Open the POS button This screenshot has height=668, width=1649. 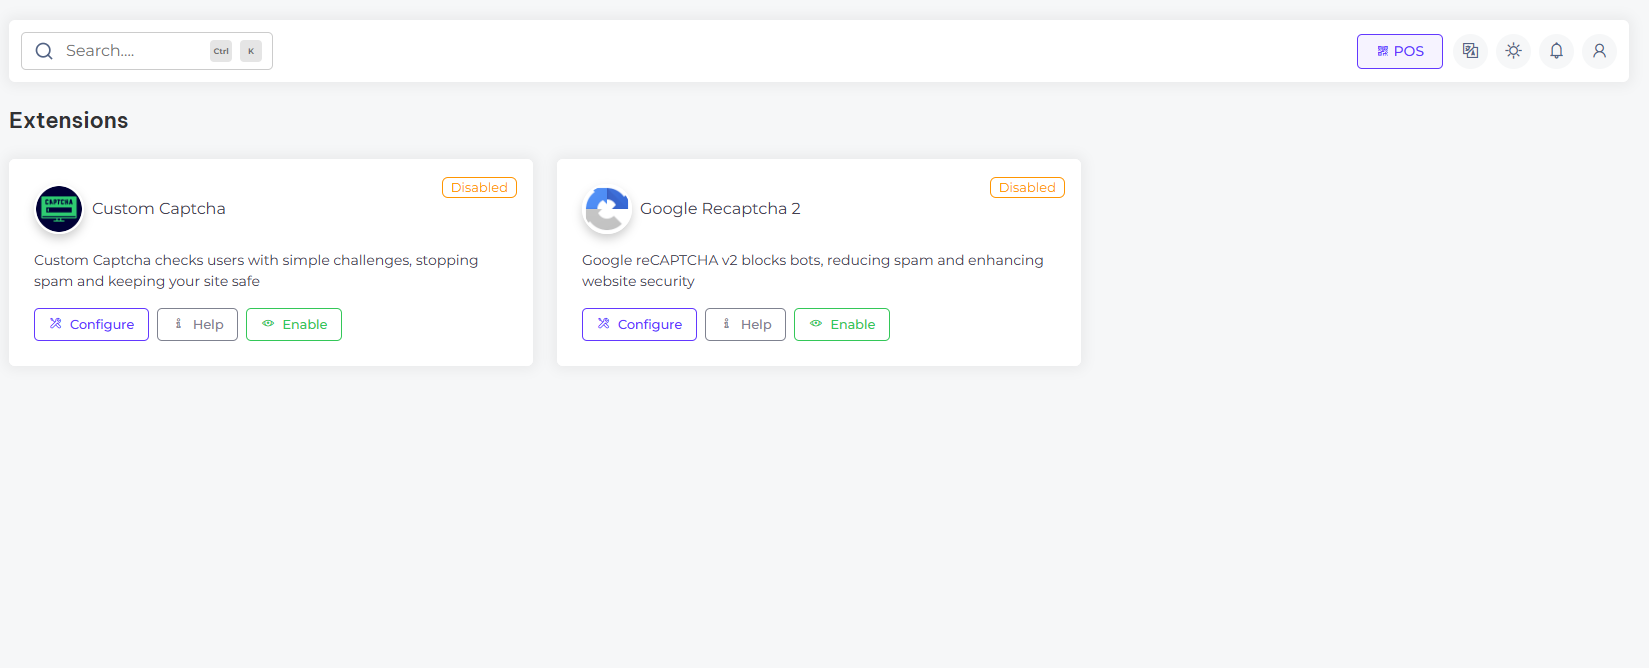point(1399,51)
